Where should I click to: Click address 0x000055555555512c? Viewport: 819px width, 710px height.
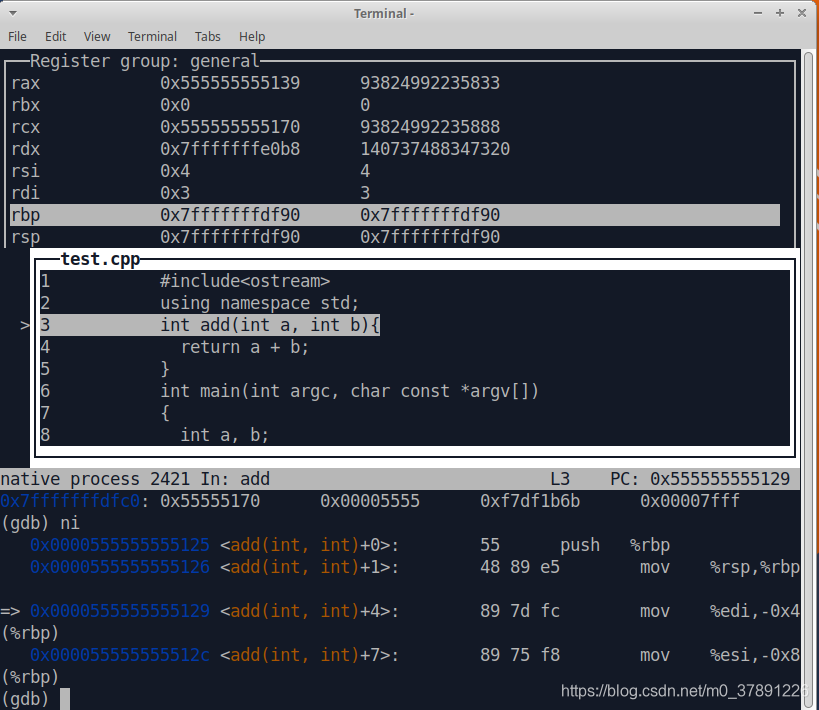(120, 655)
